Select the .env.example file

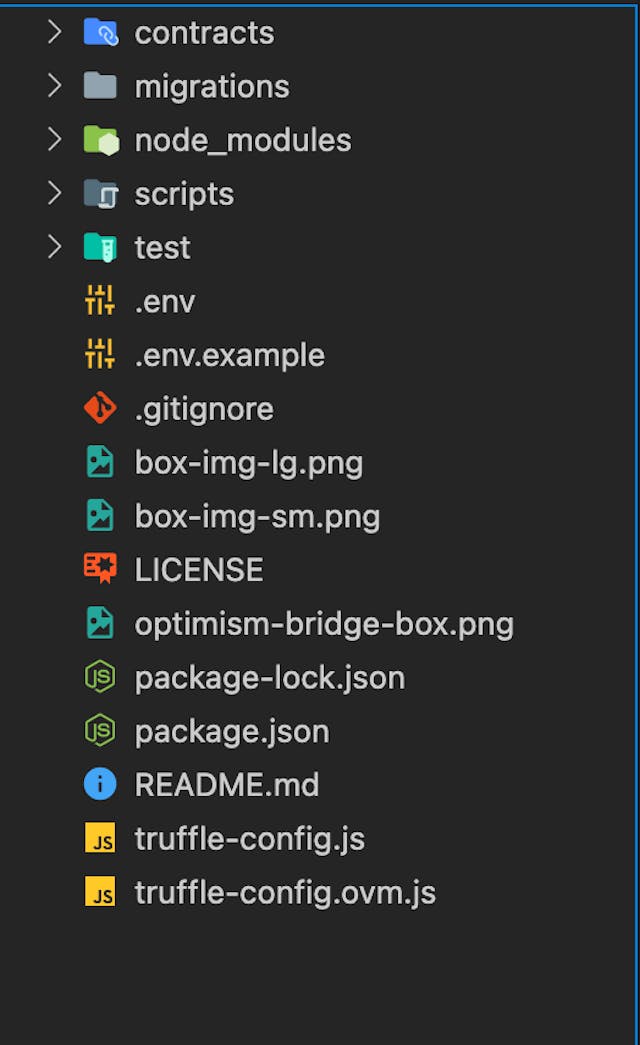(228, 355)
